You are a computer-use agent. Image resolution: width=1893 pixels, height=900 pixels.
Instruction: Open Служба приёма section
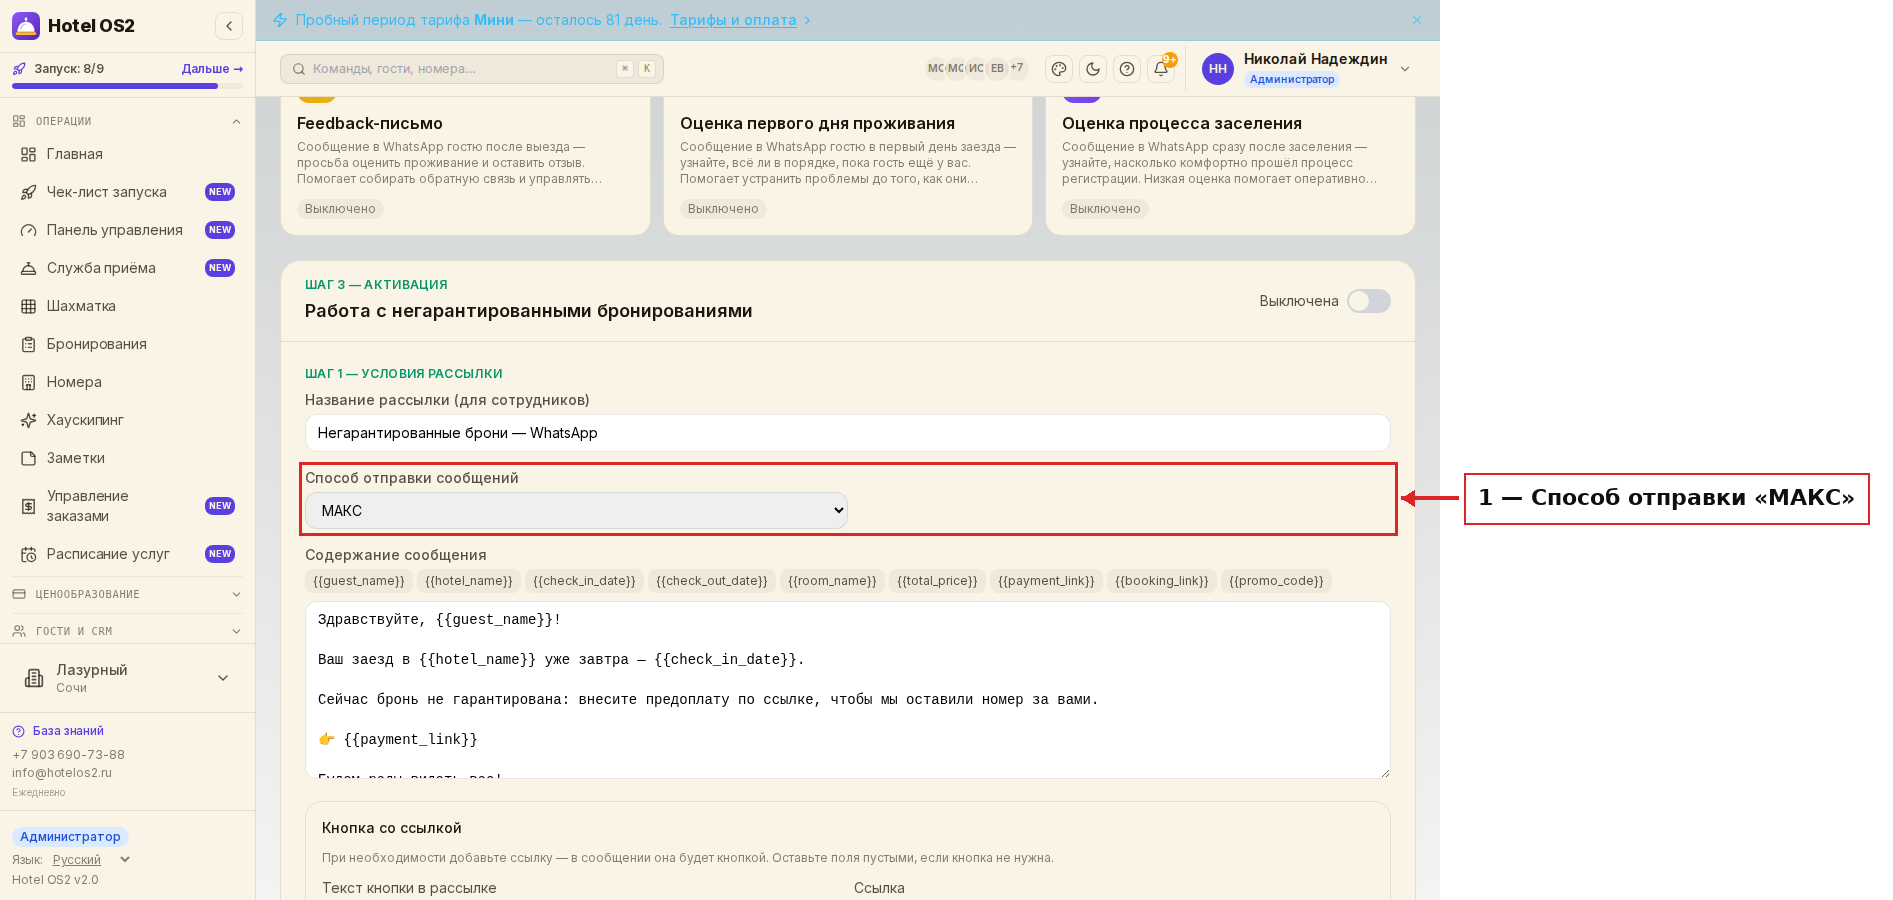point(127,268)
